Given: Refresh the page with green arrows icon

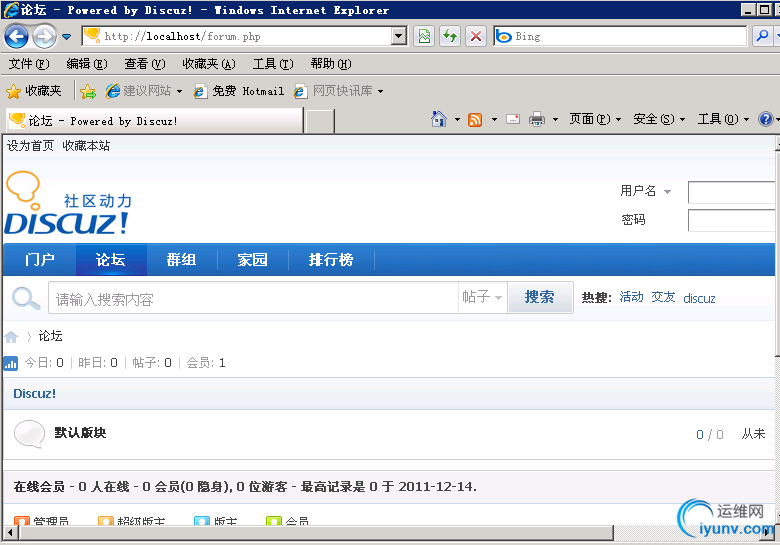Looking at the screenshot, I should pyautogui.click(x=450, y=36).
